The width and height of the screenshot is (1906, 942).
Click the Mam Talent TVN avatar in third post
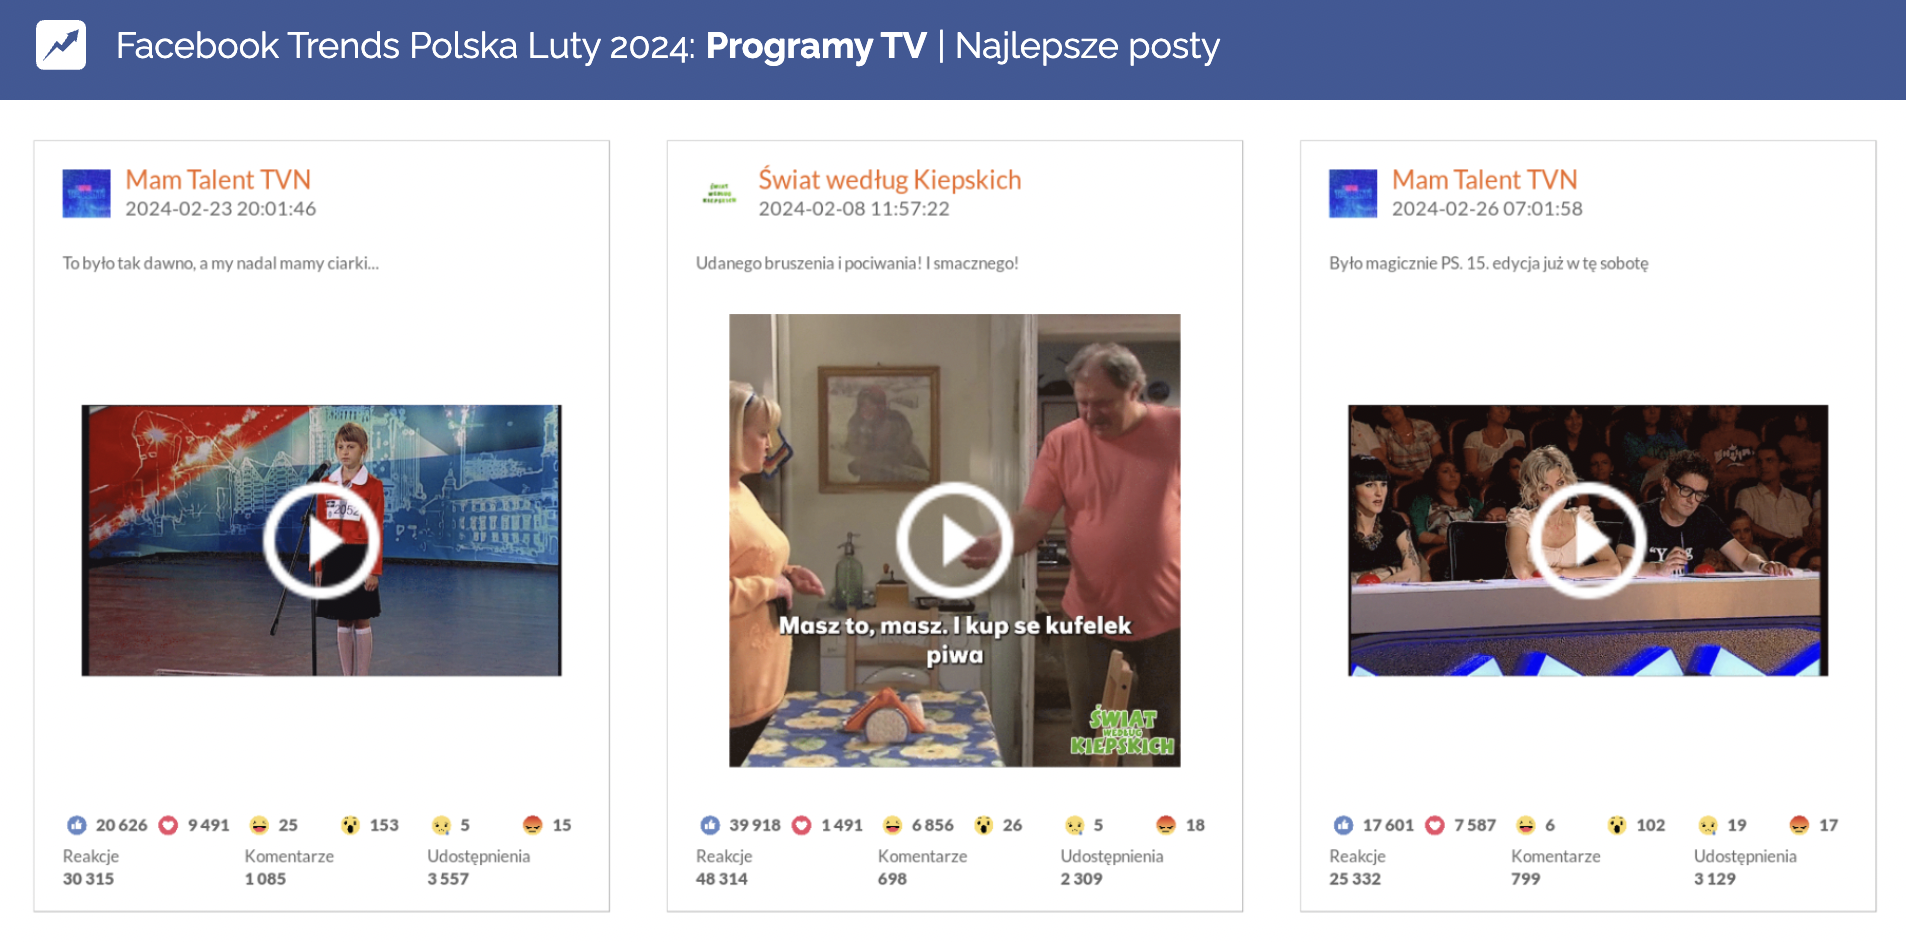tap(1353, 194)
